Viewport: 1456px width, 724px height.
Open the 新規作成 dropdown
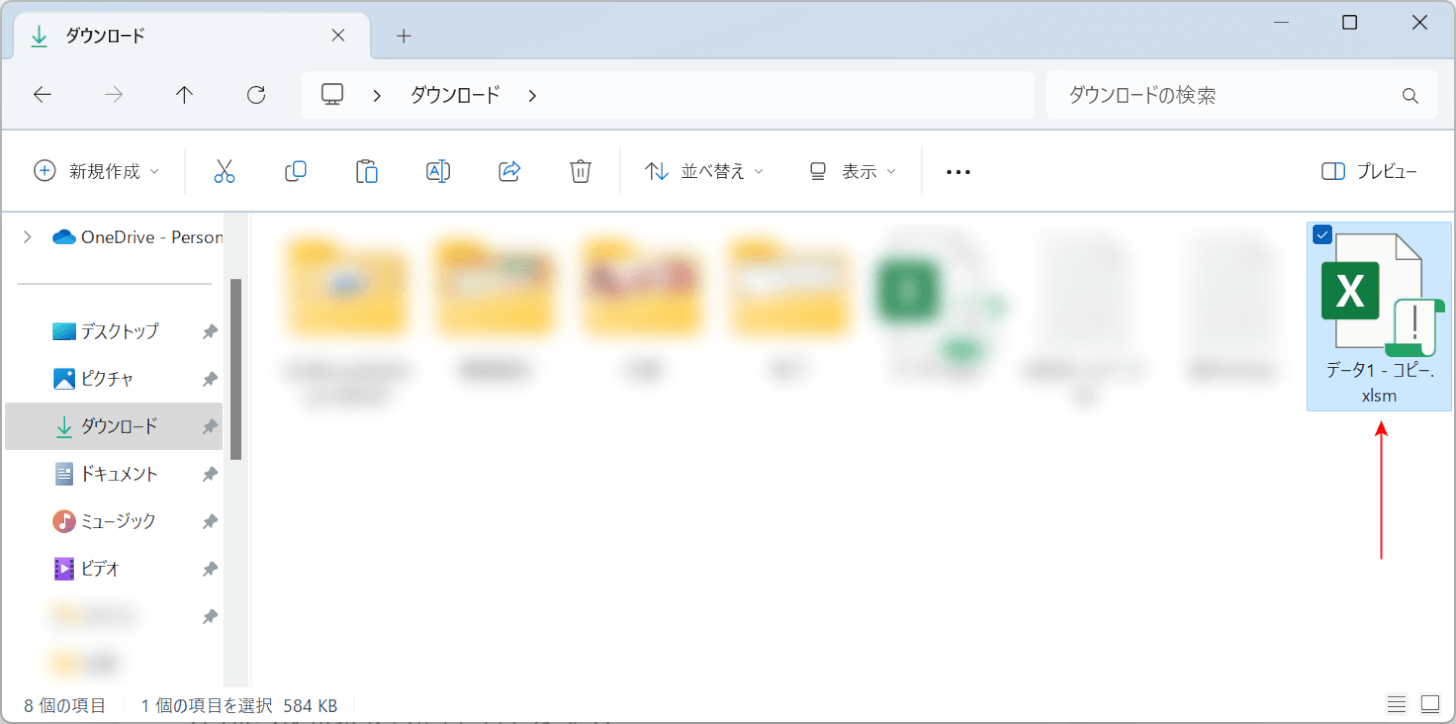[x=96, y=172]
